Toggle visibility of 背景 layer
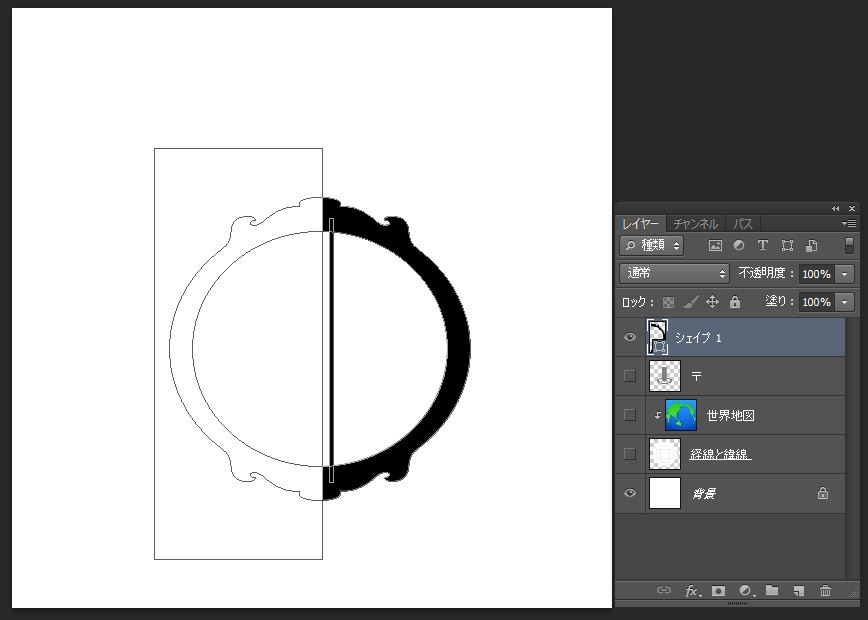The width and height of the screenshot is (868, 620). pyautogui.click(x=630, y=493)
